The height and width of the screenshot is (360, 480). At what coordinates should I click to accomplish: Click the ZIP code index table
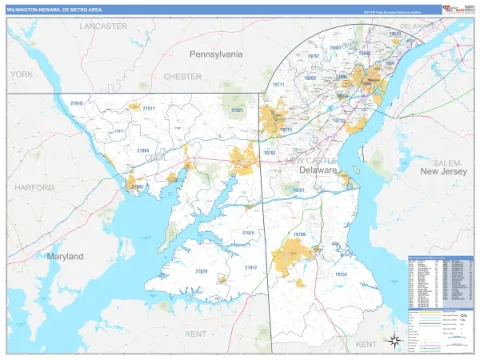[x=441, y=282]
